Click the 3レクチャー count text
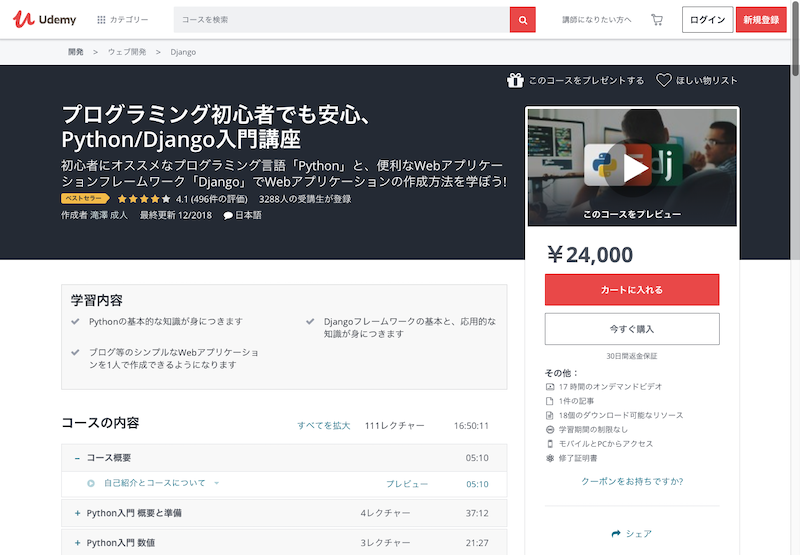The width and height of the screenshot is (800, 555). pos(385,543)
